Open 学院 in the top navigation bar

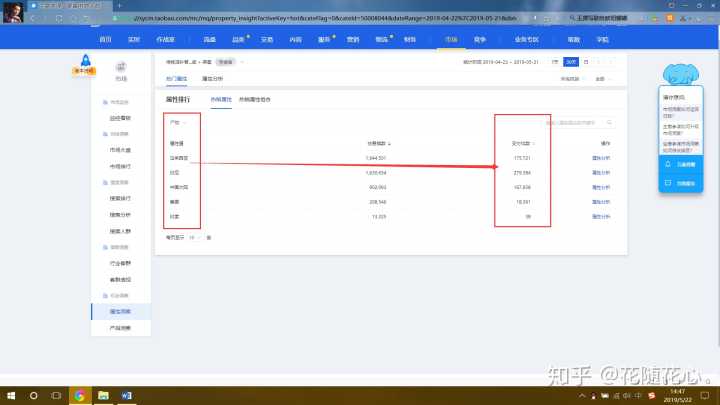602,39
